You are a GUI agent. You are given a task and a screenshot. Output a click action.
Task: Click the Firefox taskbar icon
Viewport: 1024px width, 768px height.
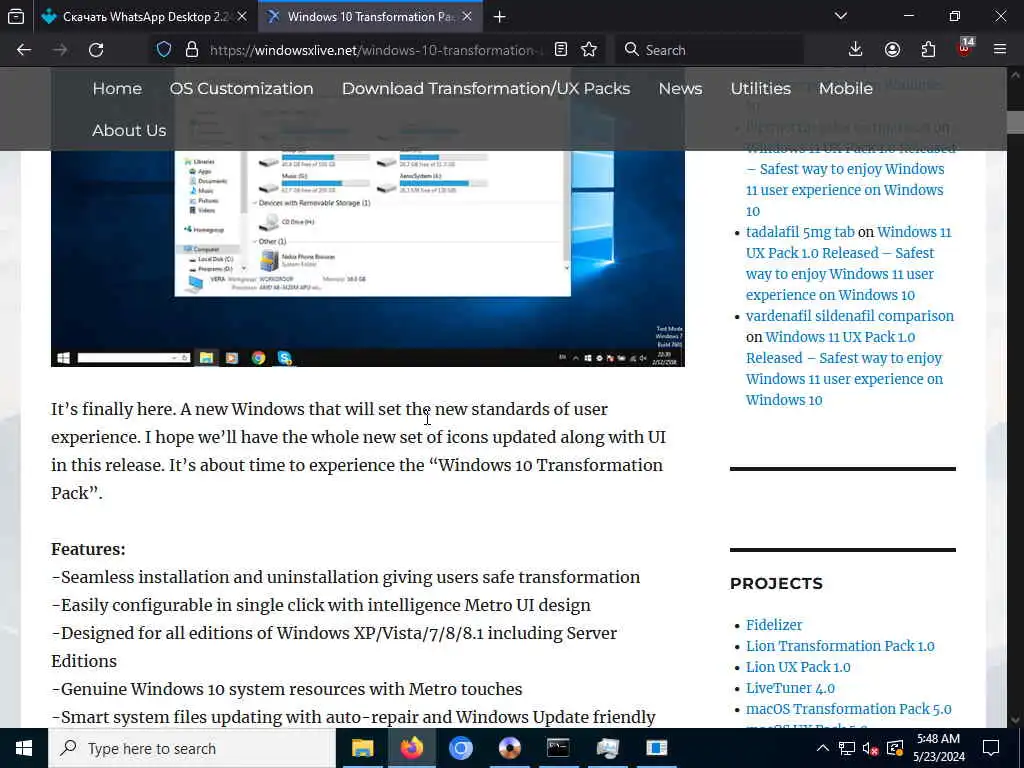pos(411,748)
